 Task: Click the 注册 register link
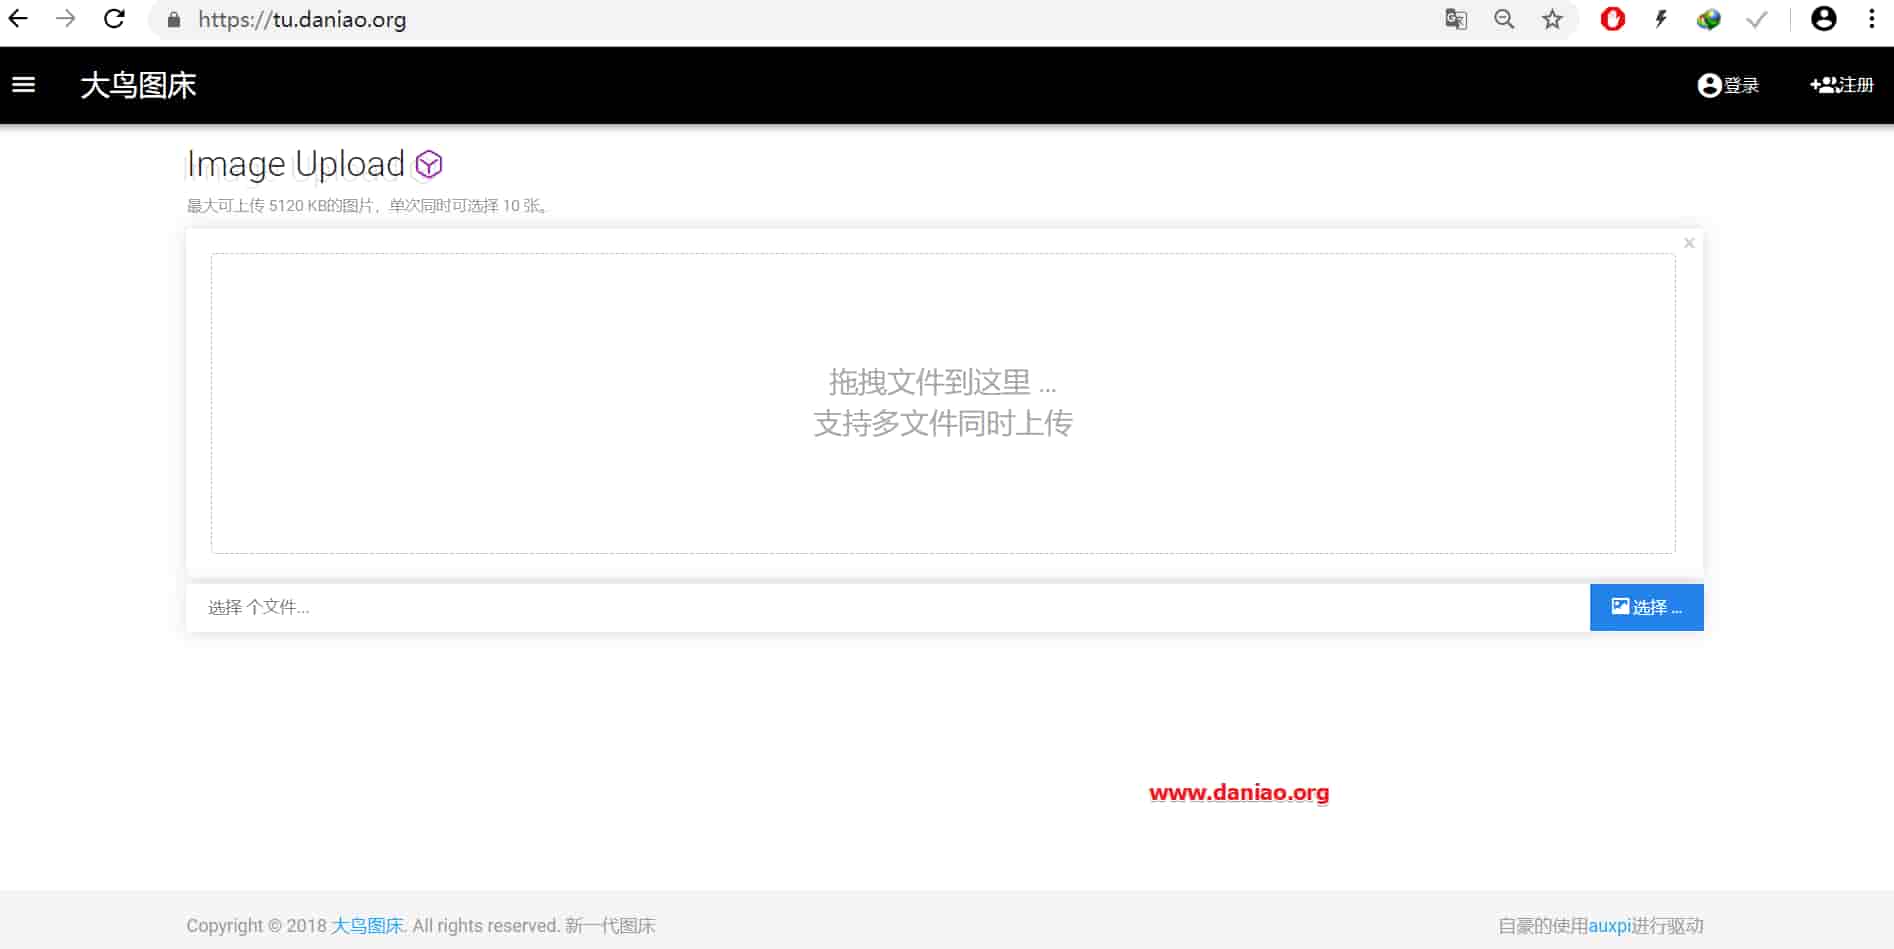pos(1842,85)
